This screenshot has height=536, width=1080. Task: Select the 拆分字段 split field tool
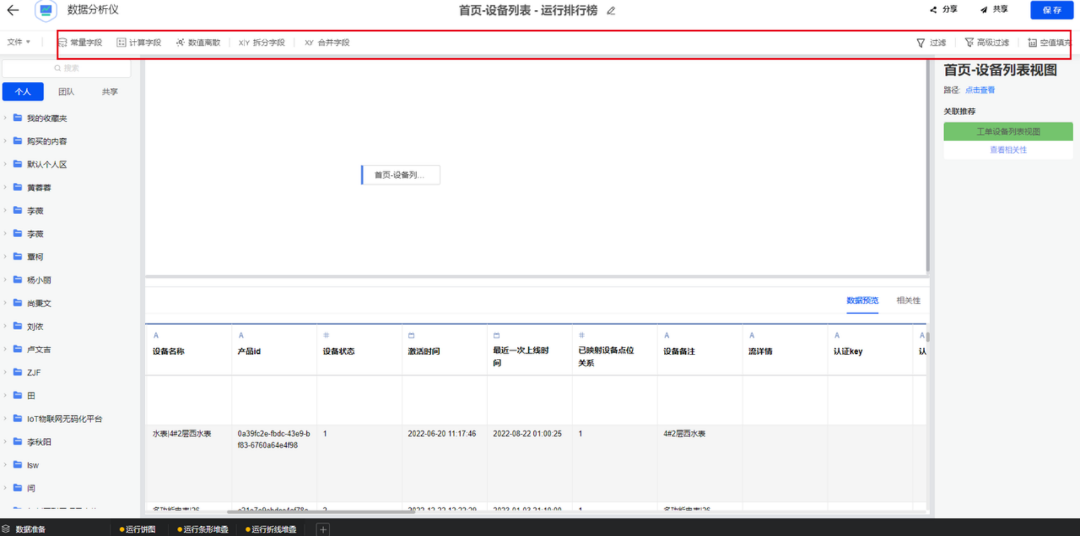click(x=262, y=43)
